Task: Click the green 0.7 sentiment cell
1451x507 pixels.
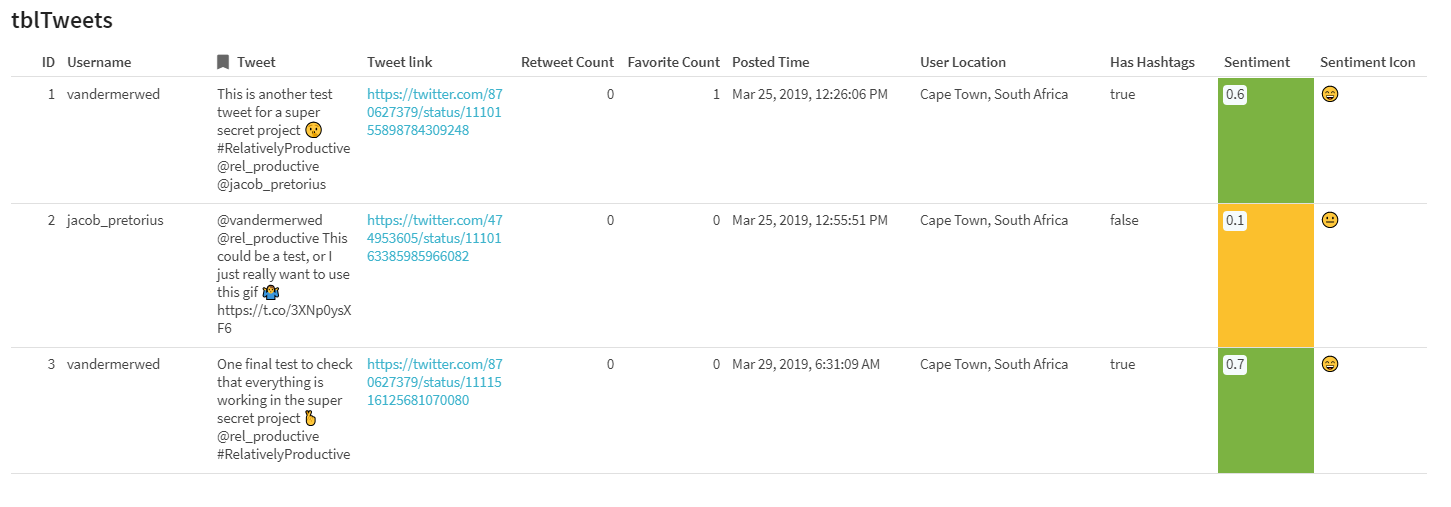Action: 1265,410
